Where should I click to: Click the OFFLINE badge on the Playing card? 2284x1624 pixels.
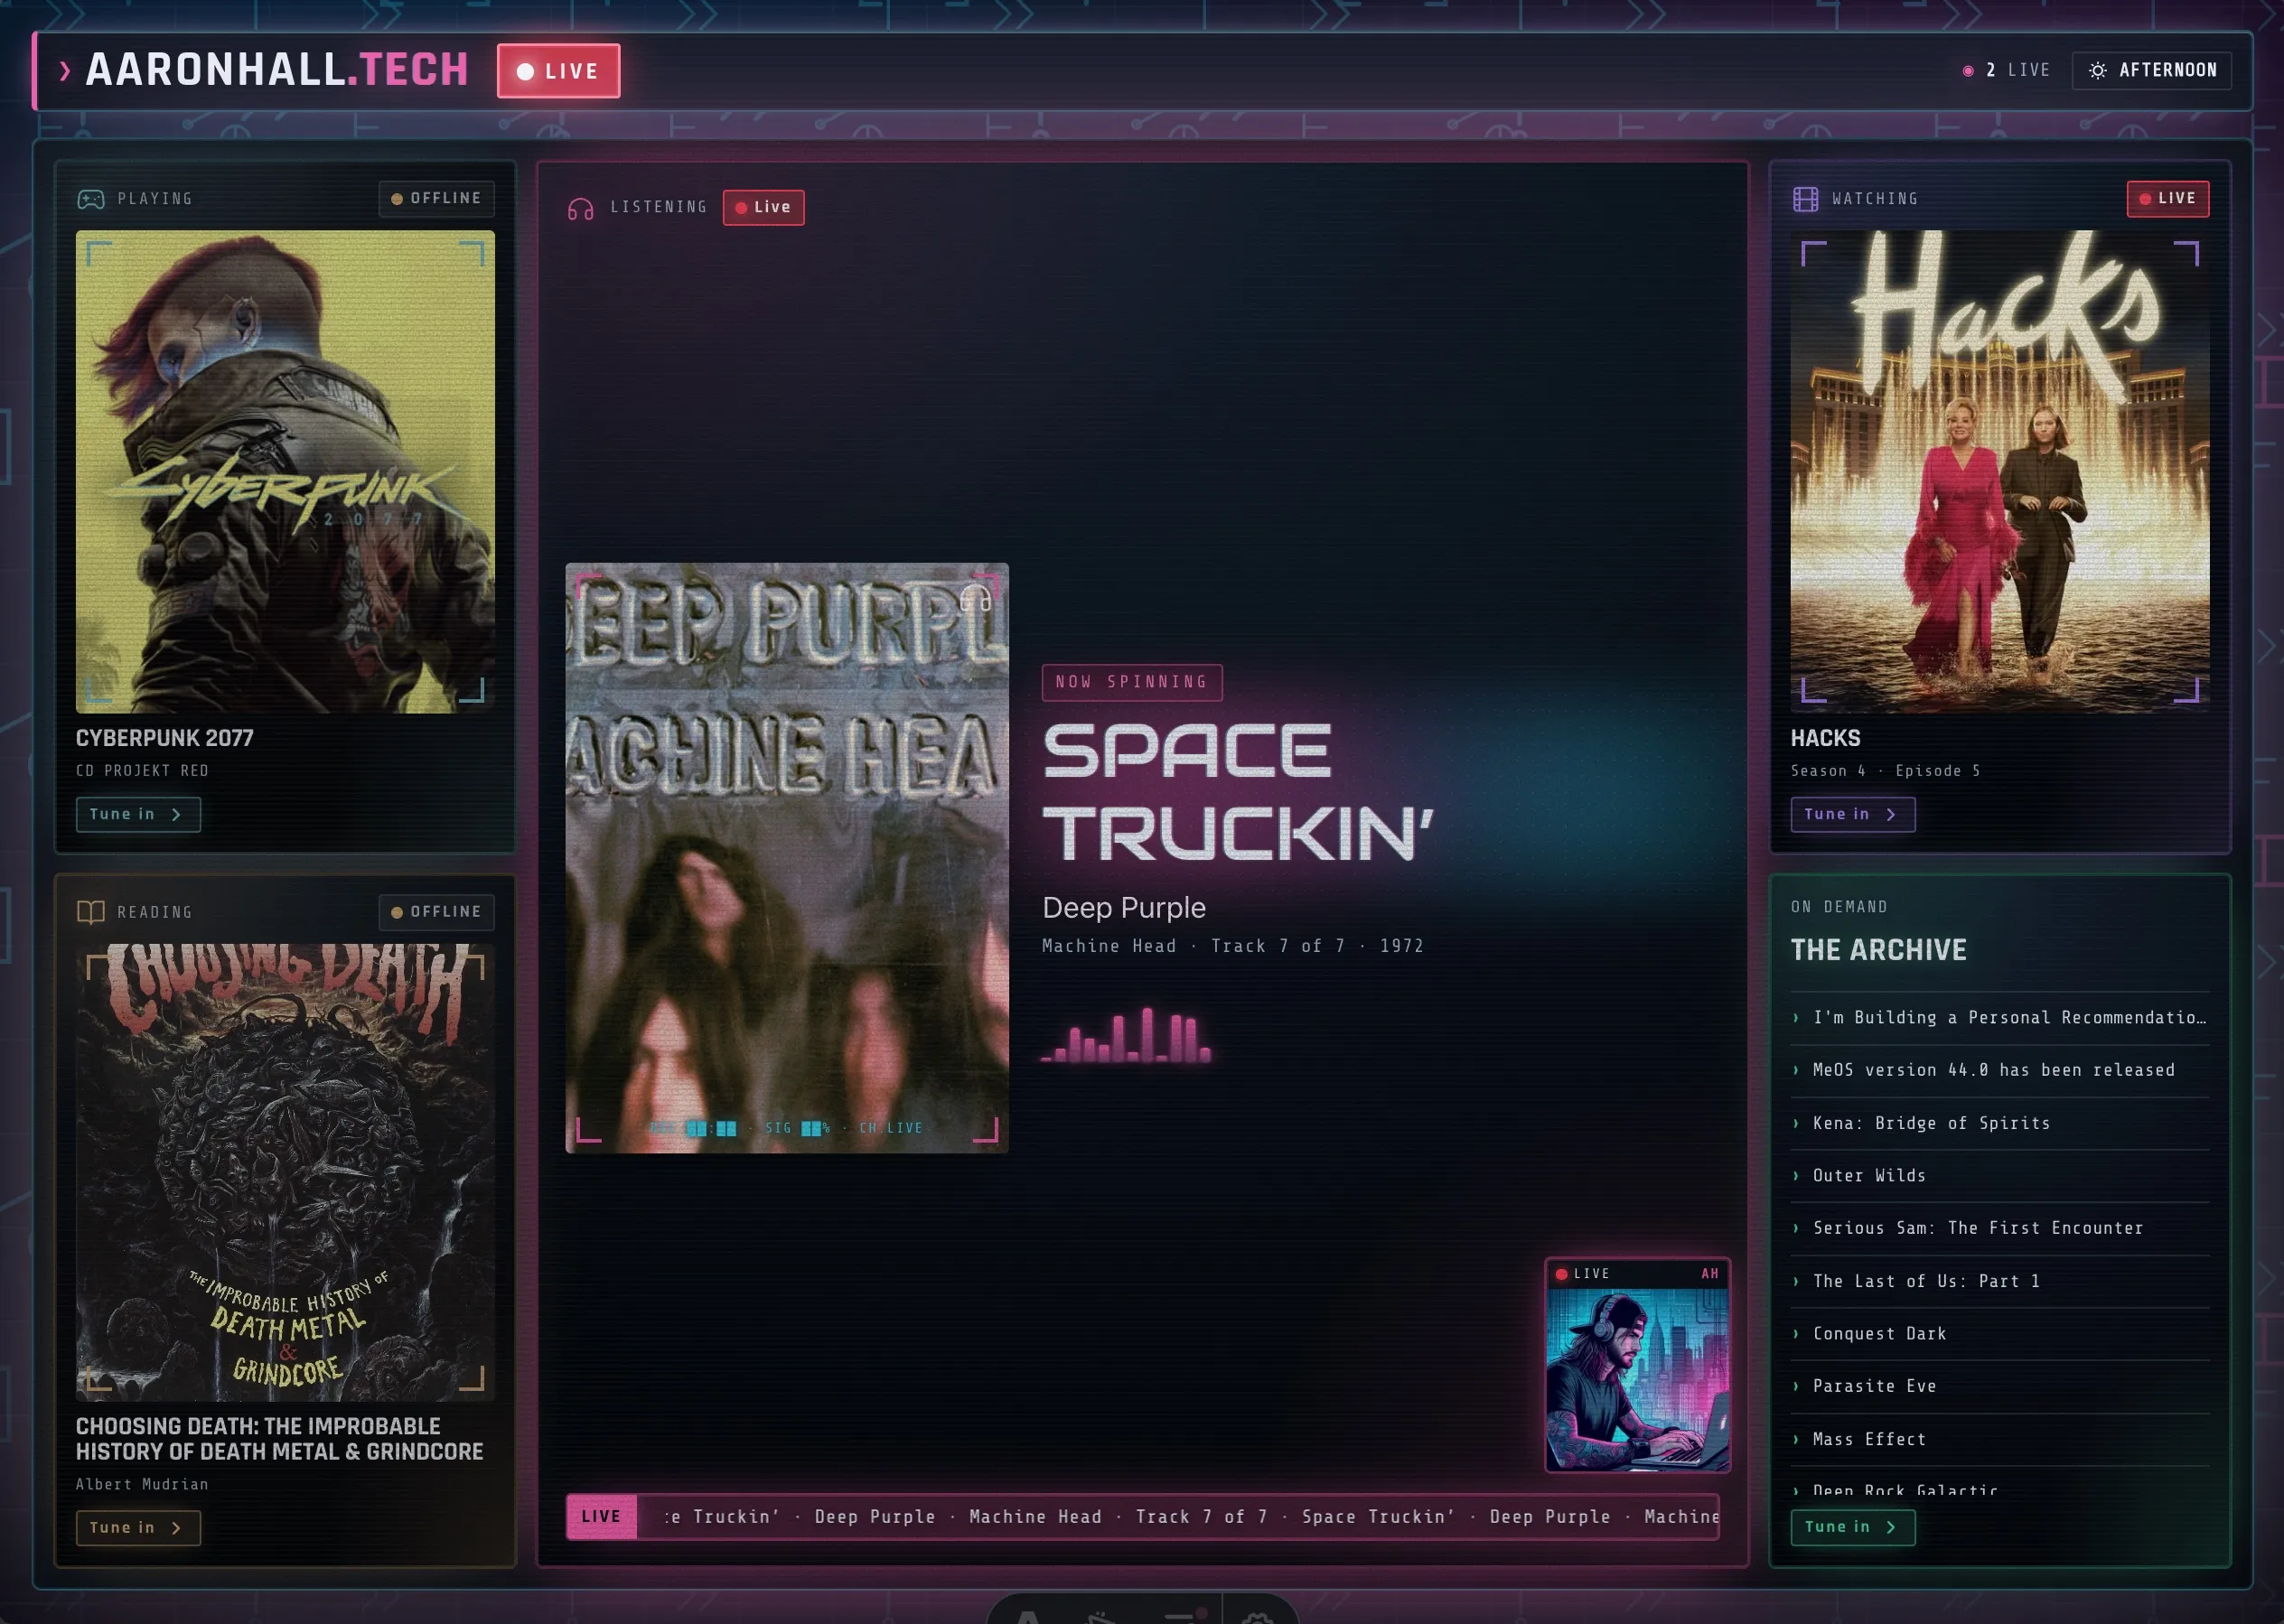tap(436, 199)
